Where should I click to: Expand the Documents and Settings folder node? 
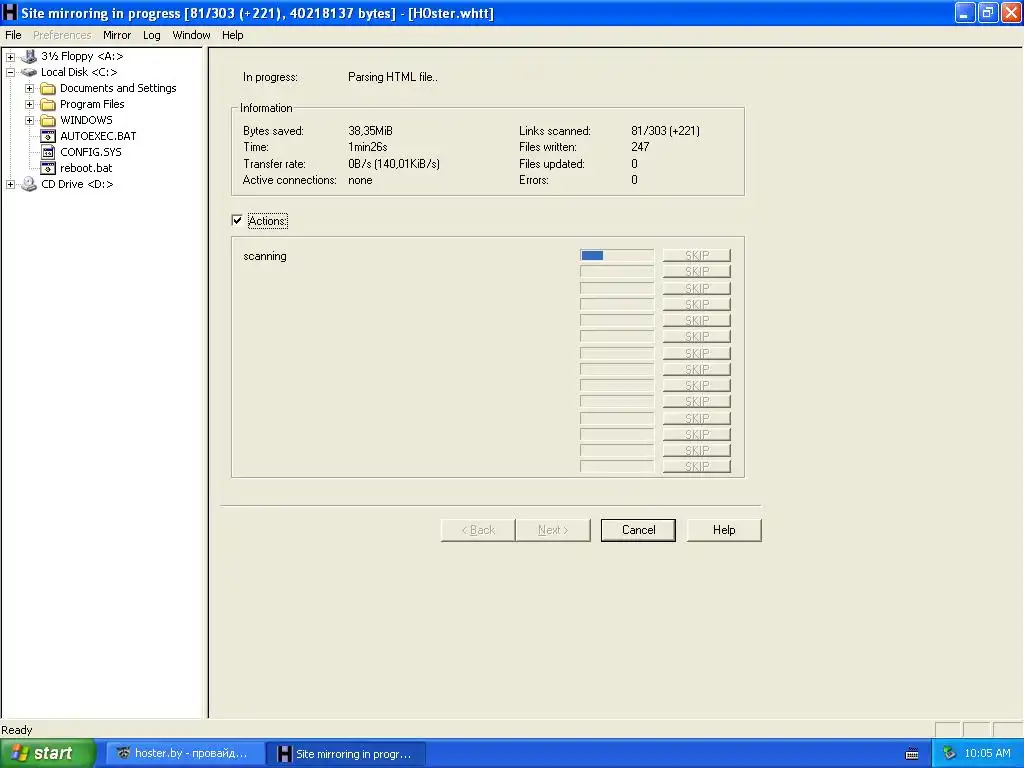coord(29,88)
